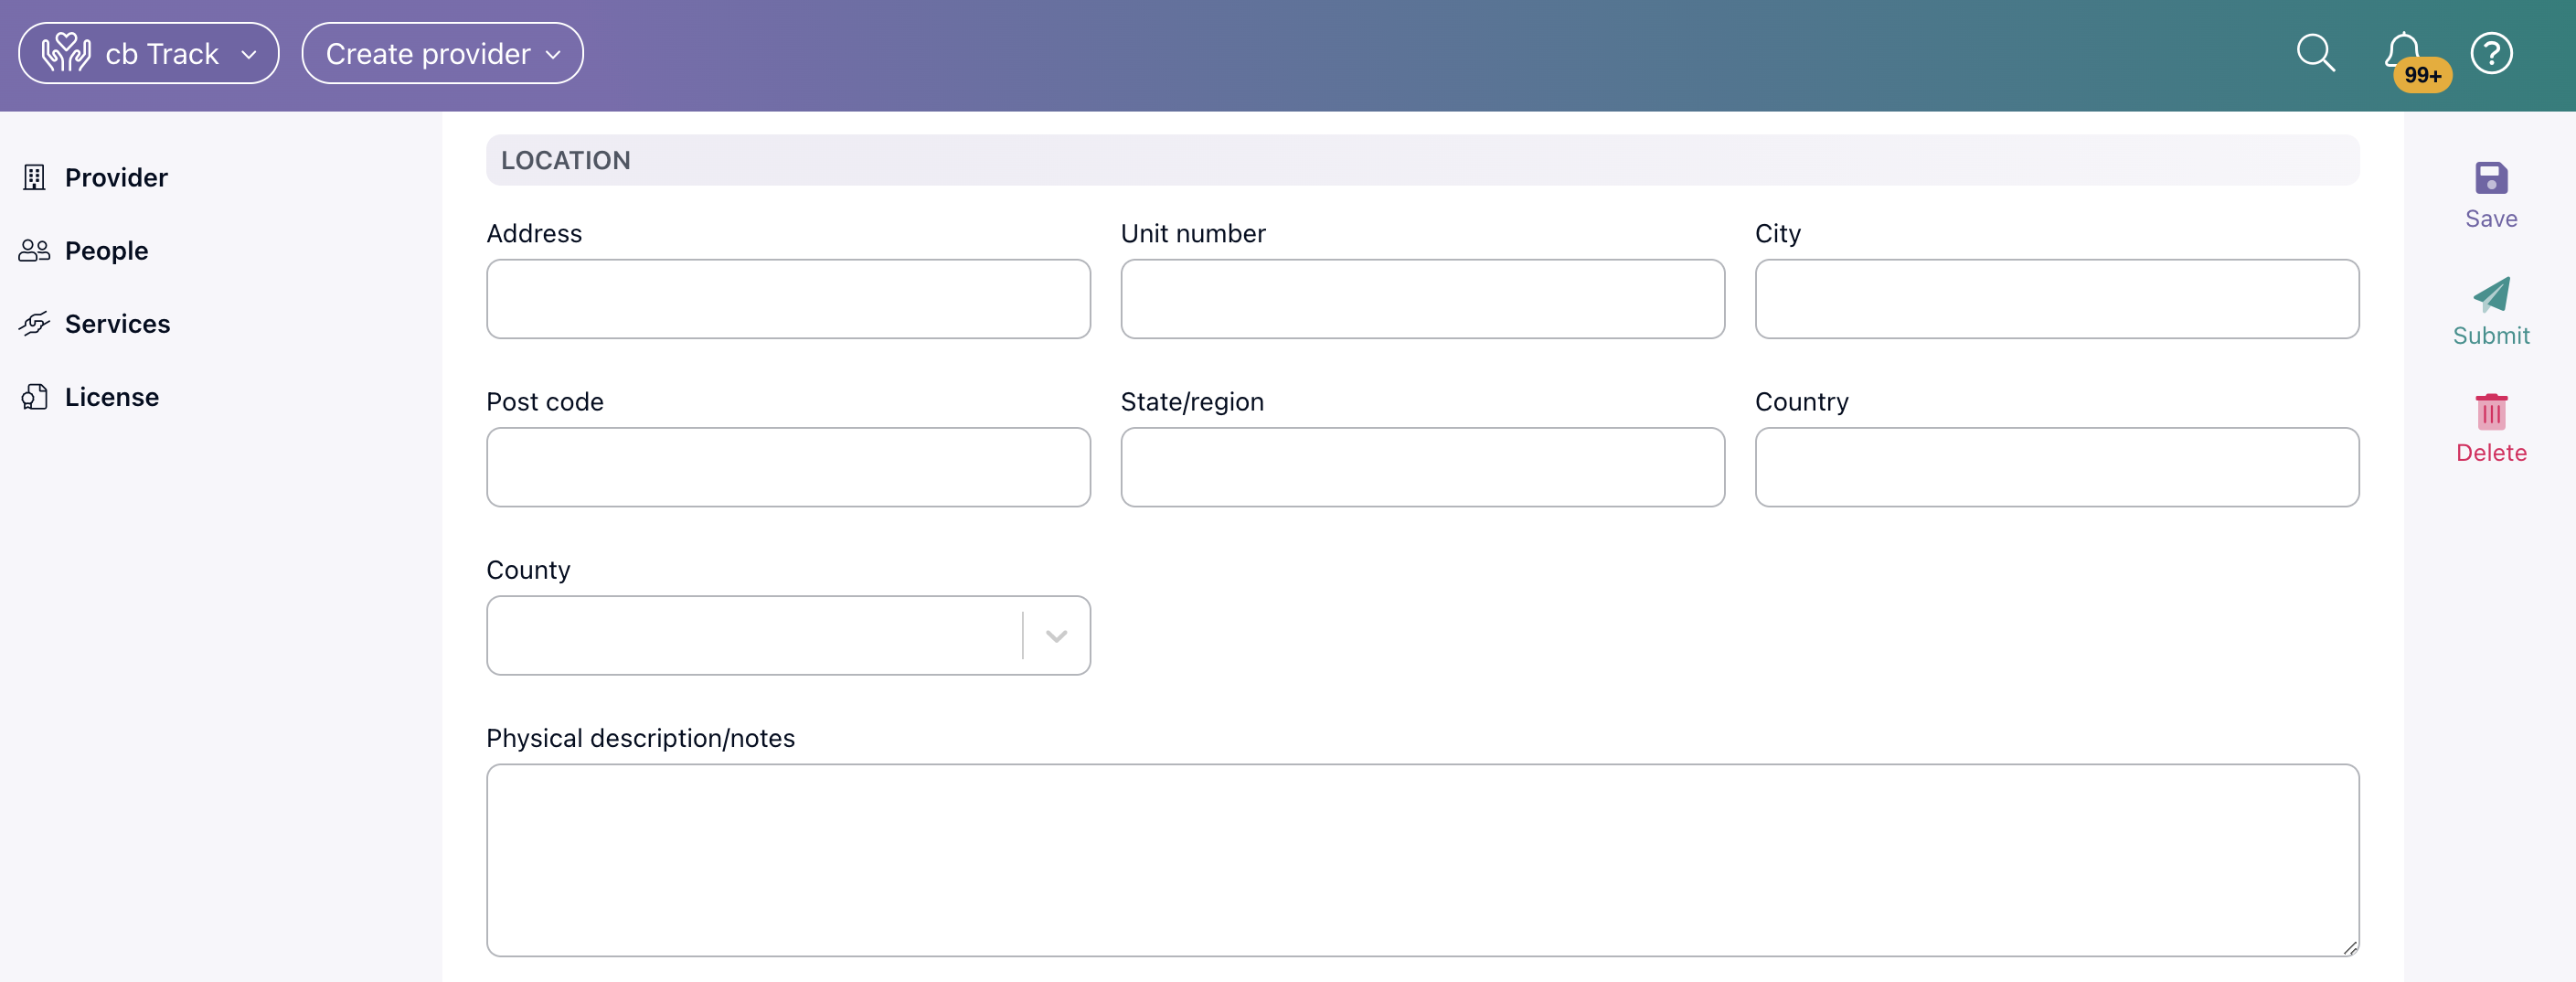Click the Submit label
2576x982 pixels.
click(2491, 335)
